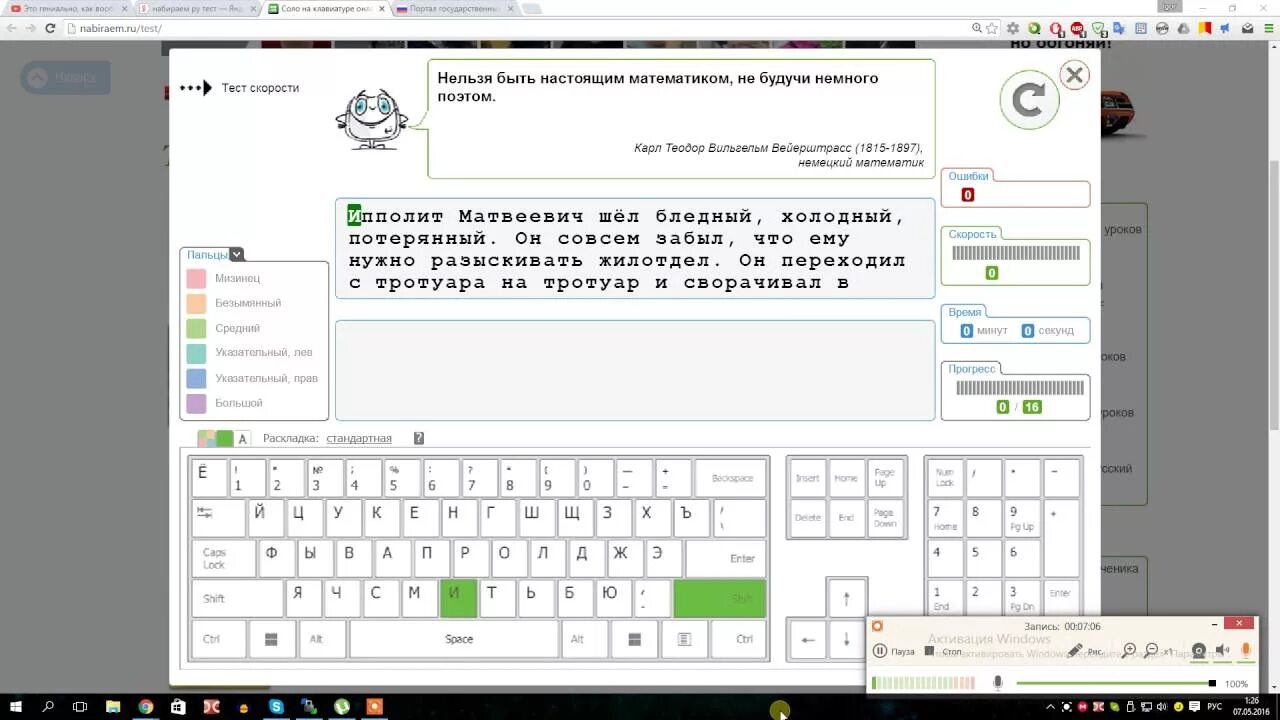This screenshot has height=720, width=1280.
Task: Click the Средний green color swatch
Action: 196,328
